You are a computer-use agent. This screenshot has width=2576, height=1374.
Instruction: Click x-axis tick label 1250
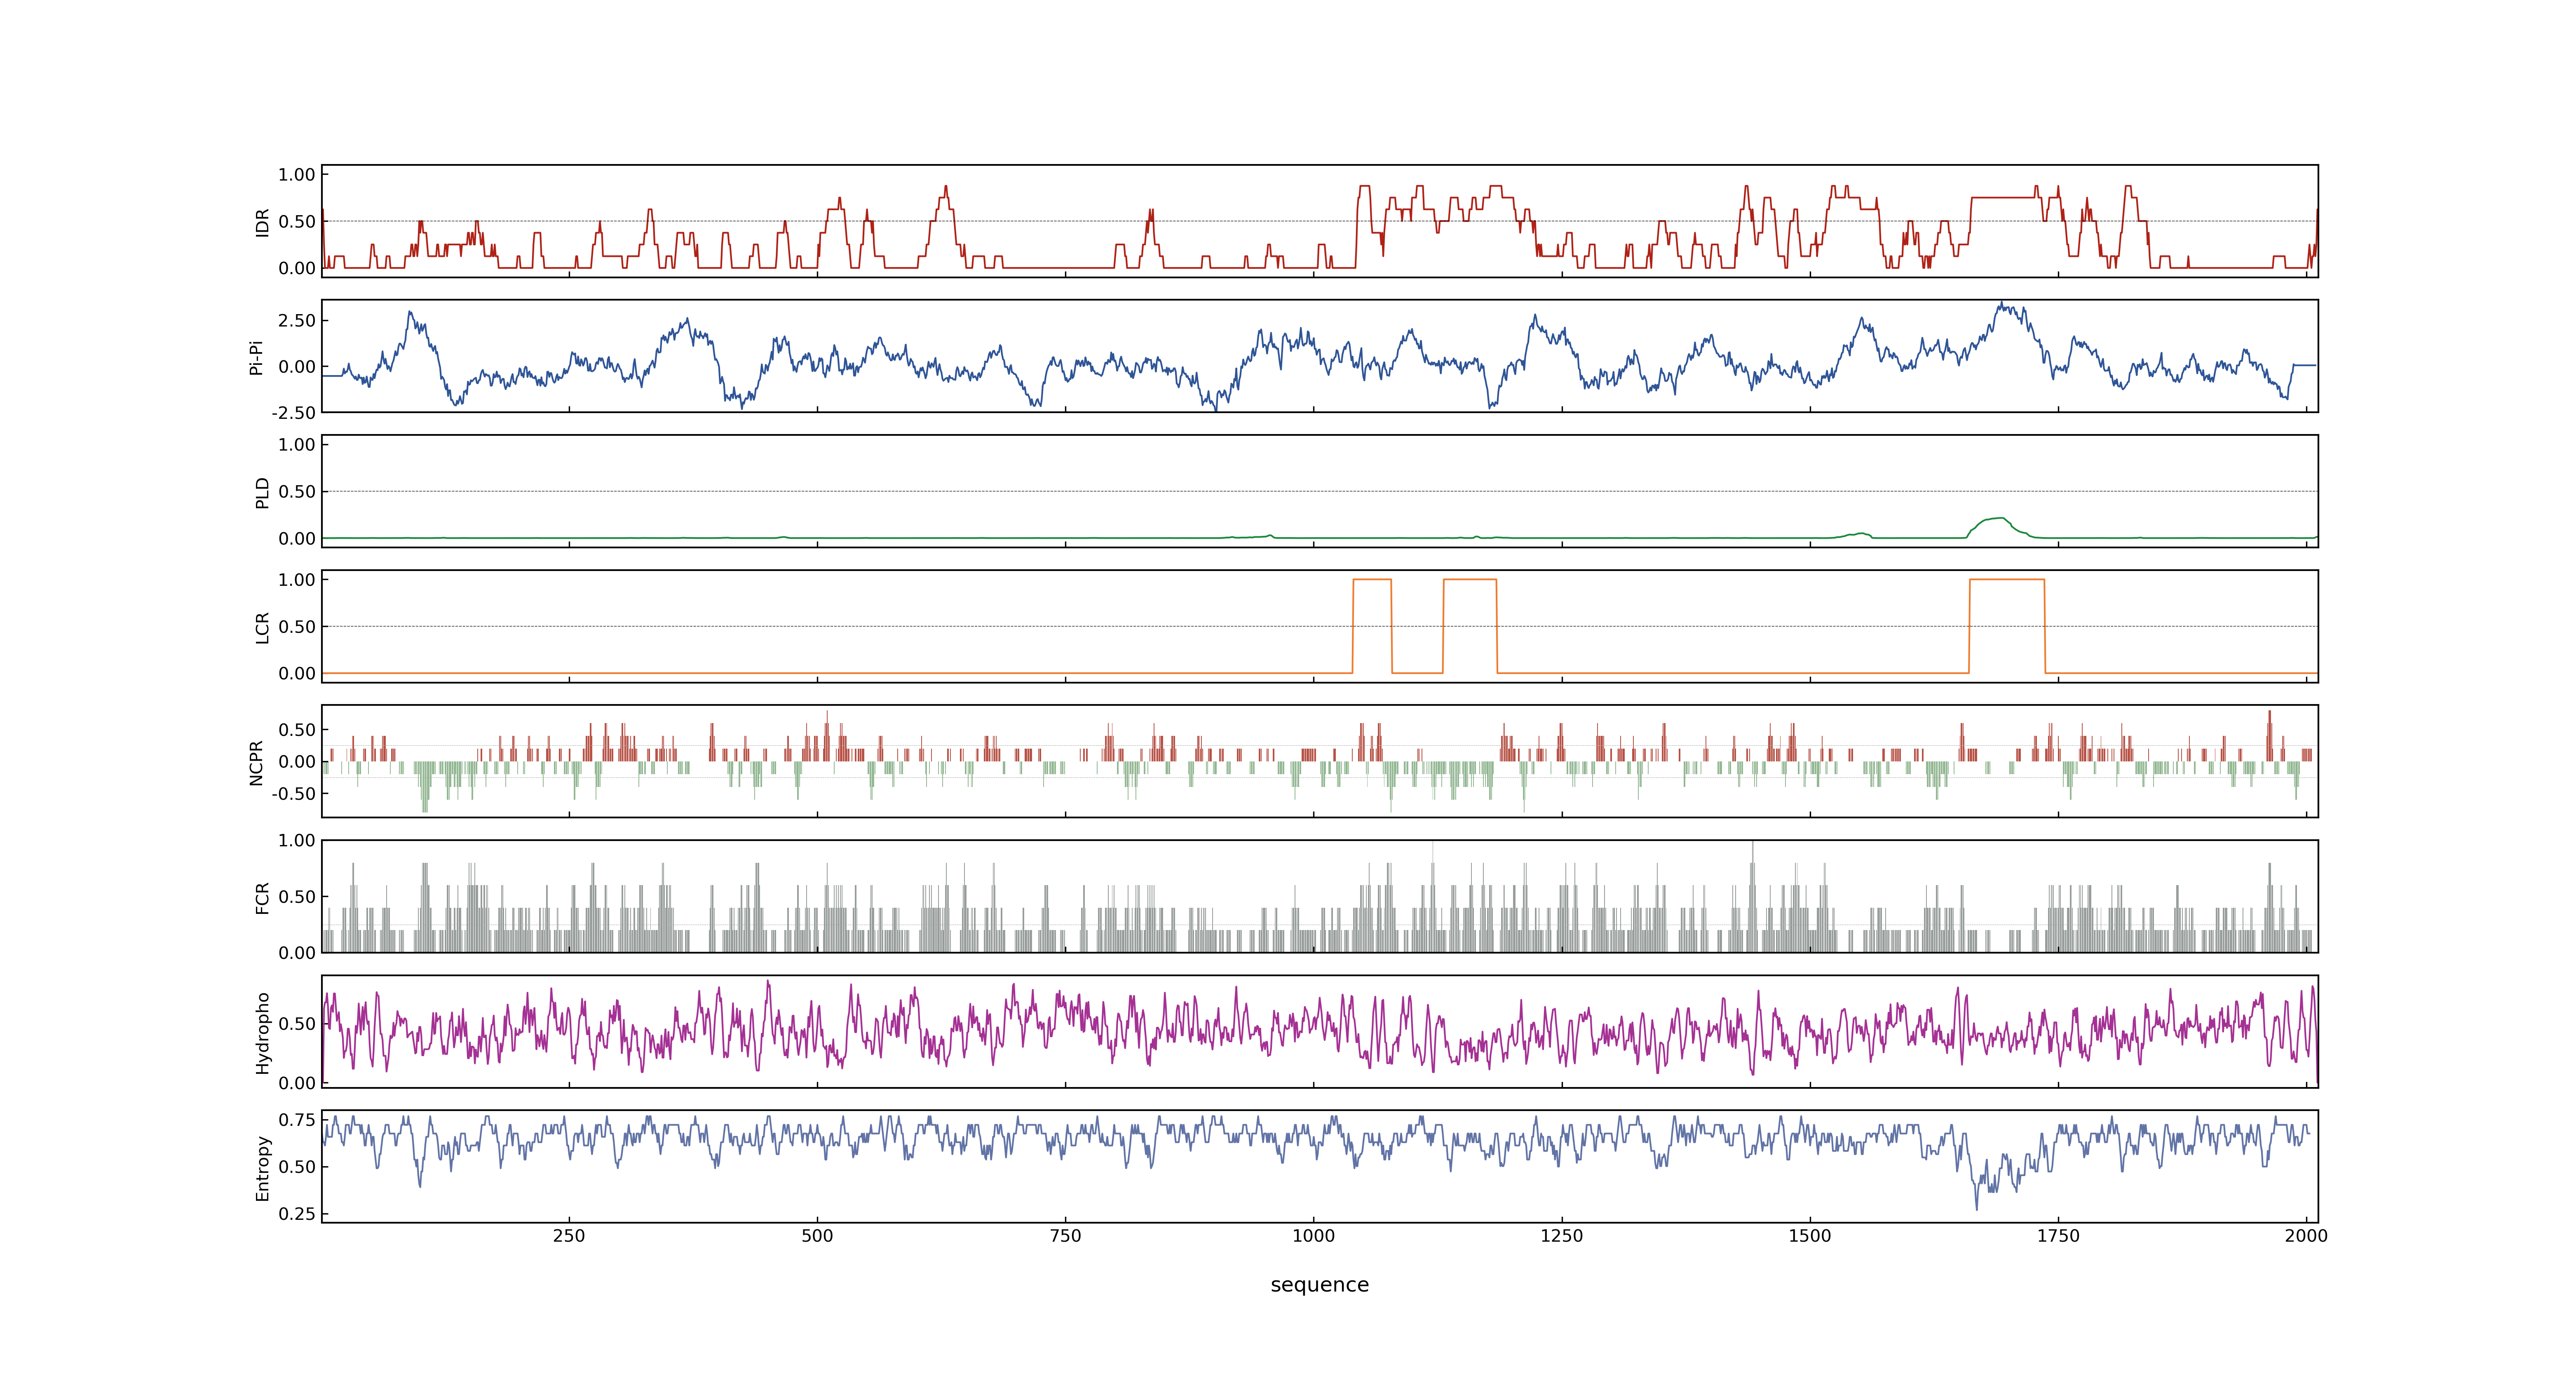[1562, 1236]
